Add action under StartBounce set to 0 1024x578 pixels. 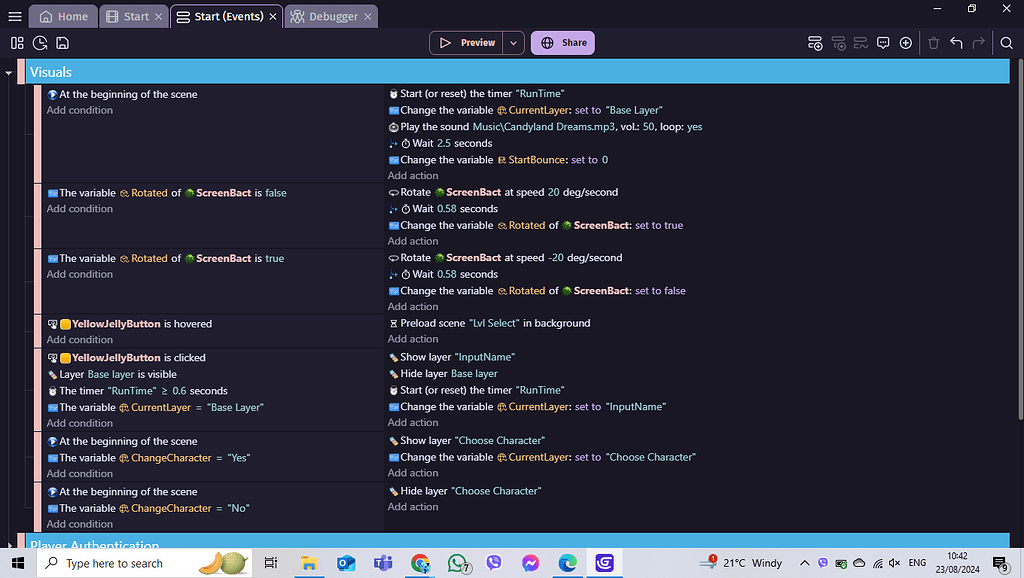[x=413, y=176]
